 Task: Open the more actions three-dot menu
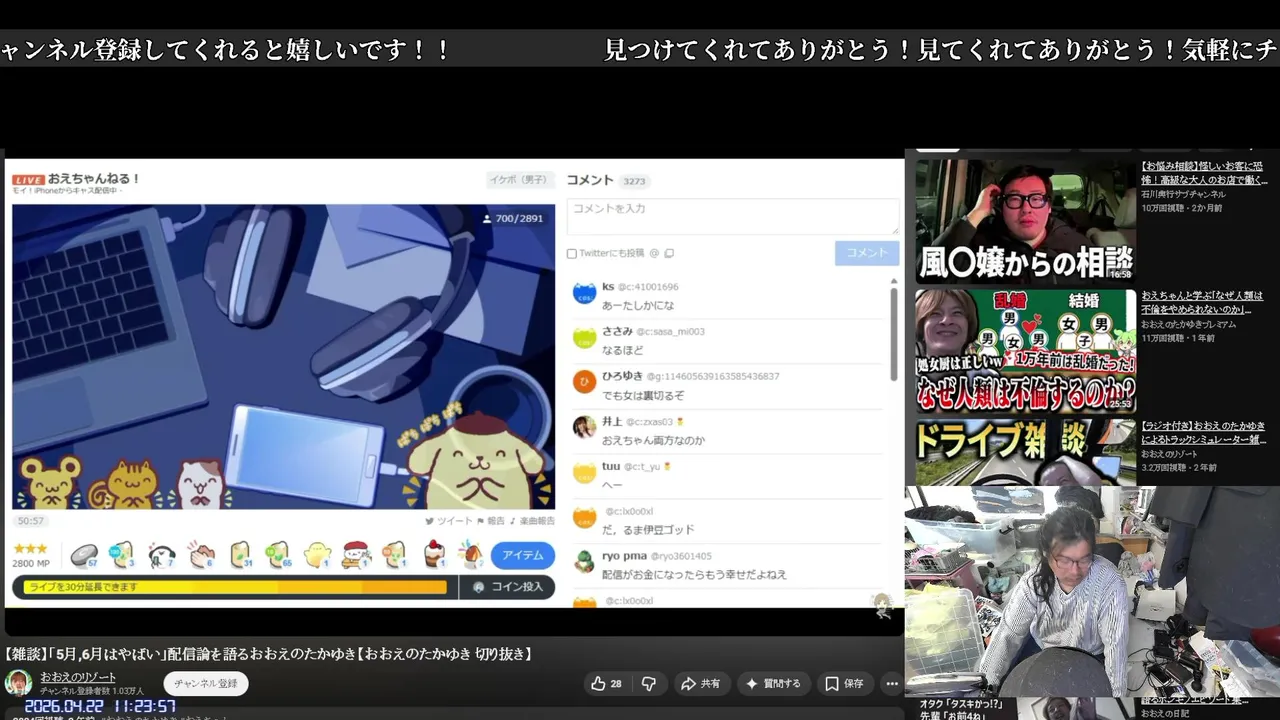[892, 684]
